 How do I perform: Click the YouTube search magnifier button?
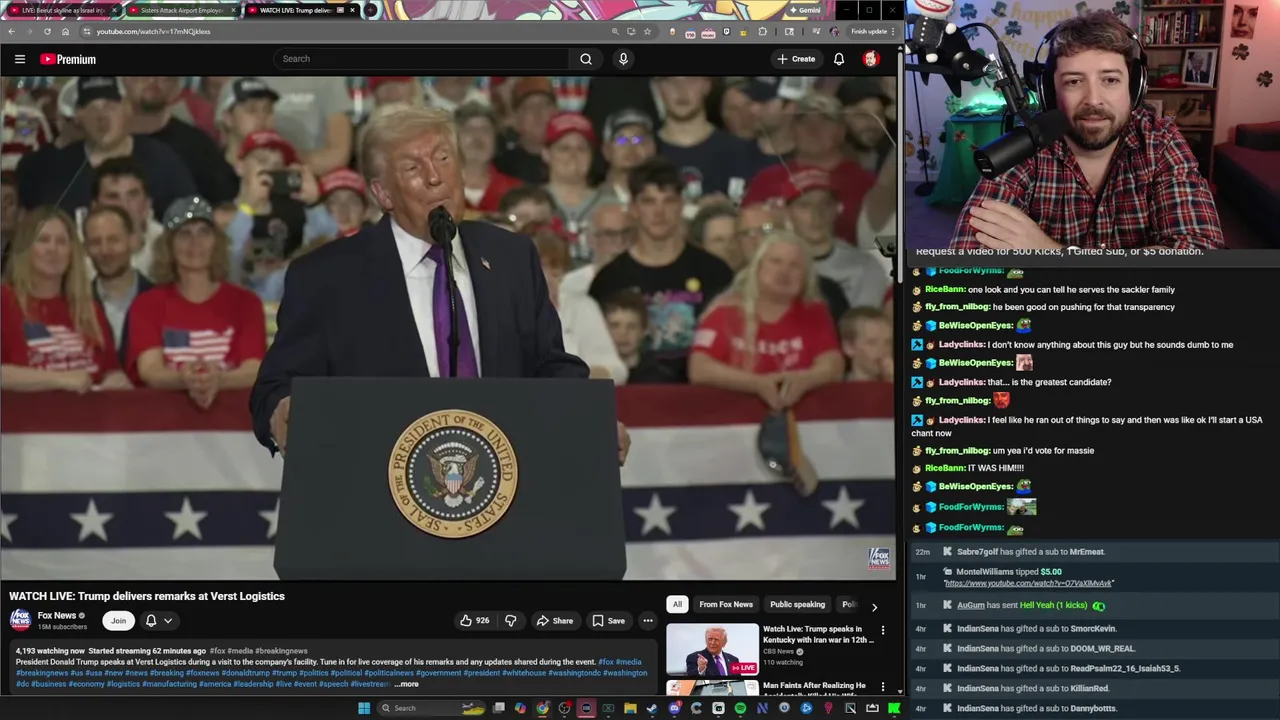(586, 59)
